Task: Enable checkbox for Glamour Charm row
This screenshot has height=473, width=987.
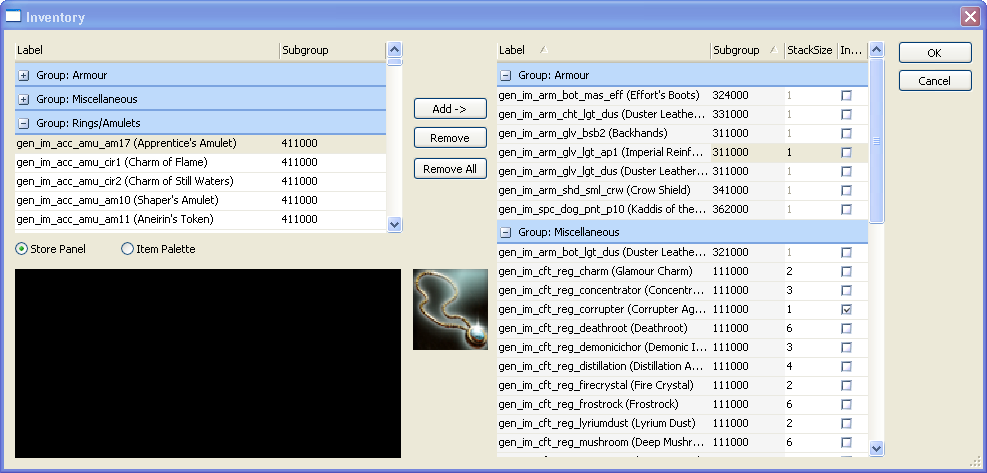Action: tap(847, 272)
